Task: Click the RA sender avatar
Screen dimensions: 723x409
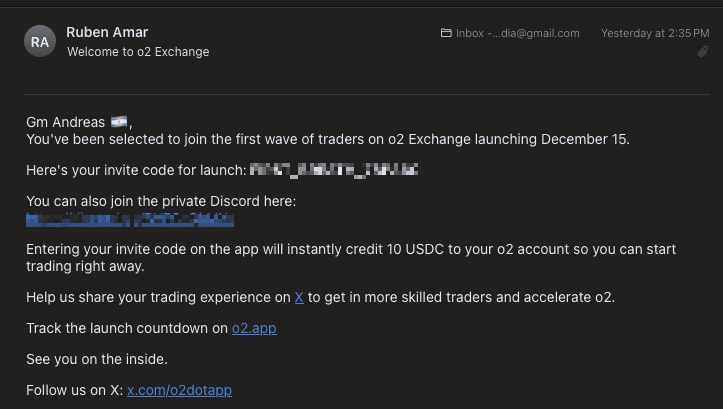Action: pos(39,42)
